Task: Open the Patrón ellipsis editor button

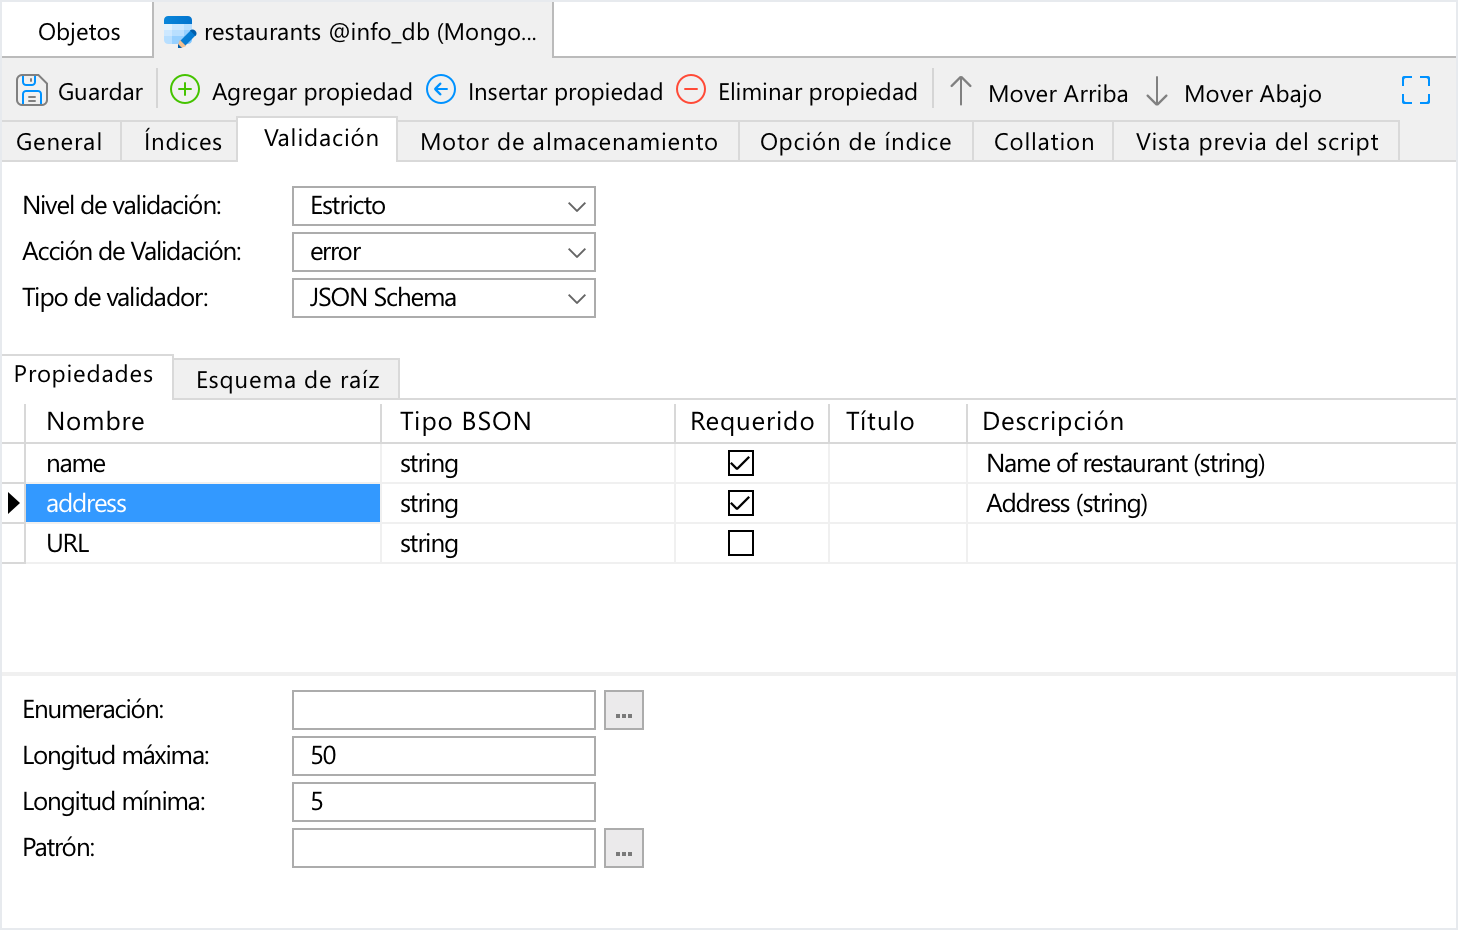Action: 624,848
